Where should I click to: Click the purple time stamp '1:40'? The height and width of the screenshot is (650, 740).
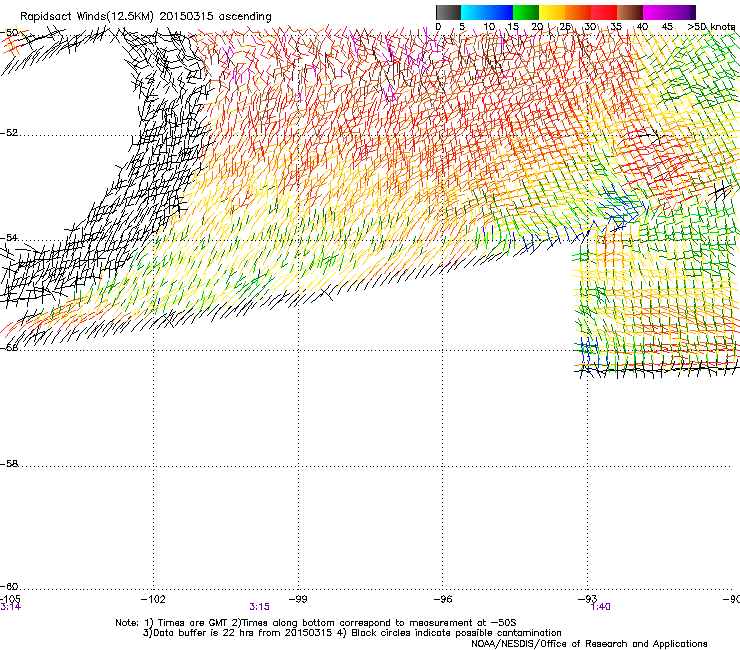click(x=600, y=607)
